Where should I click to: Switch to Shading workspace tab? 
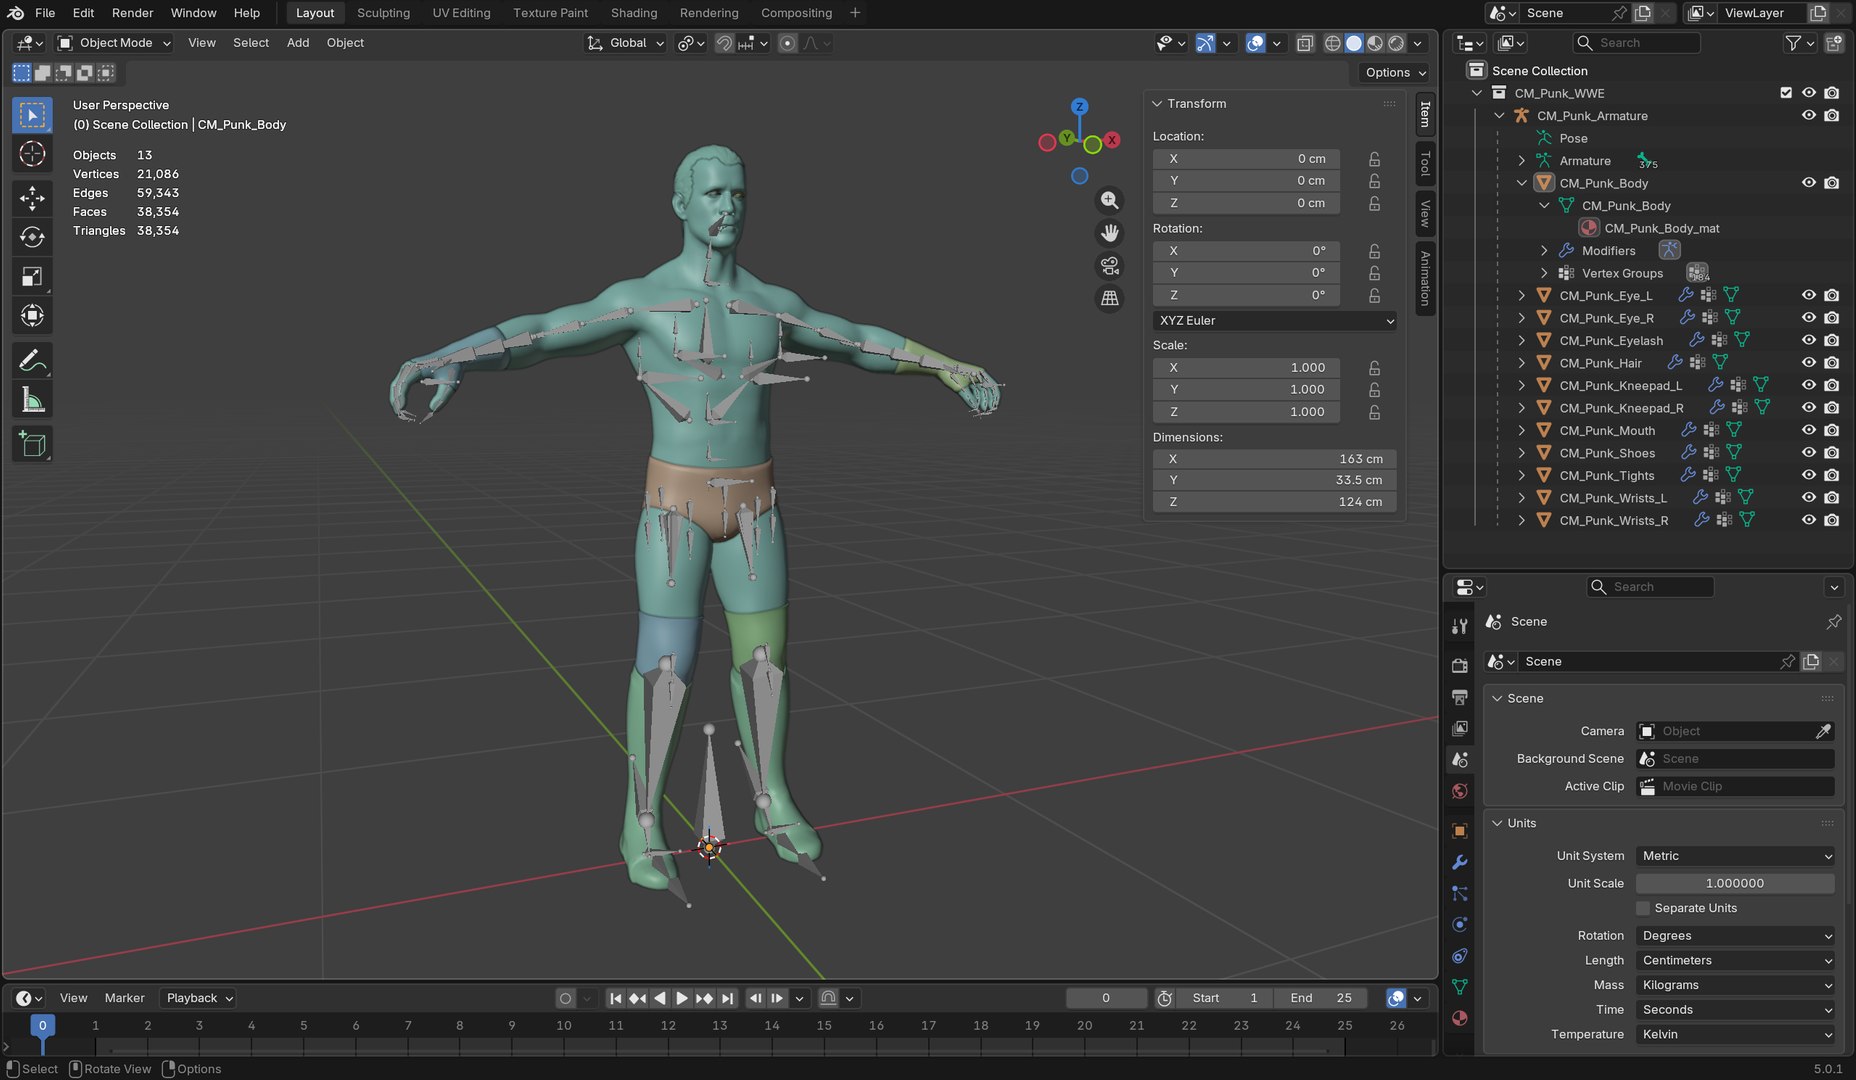(x=634, y=13)
